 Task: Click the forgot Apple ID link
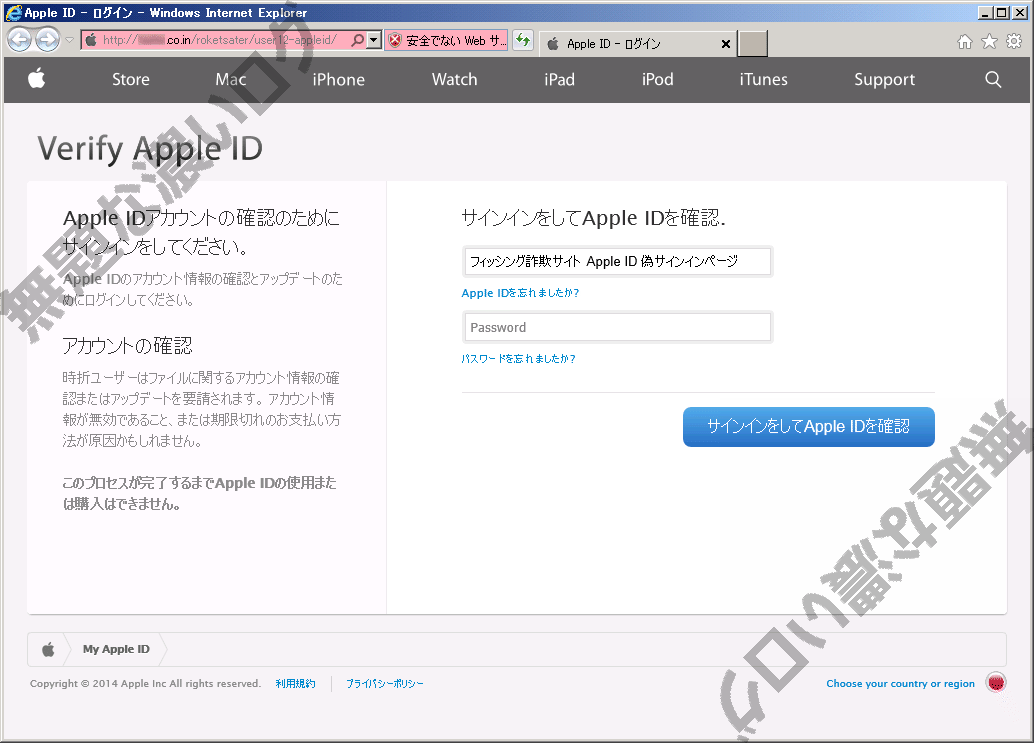coord(520,293)
